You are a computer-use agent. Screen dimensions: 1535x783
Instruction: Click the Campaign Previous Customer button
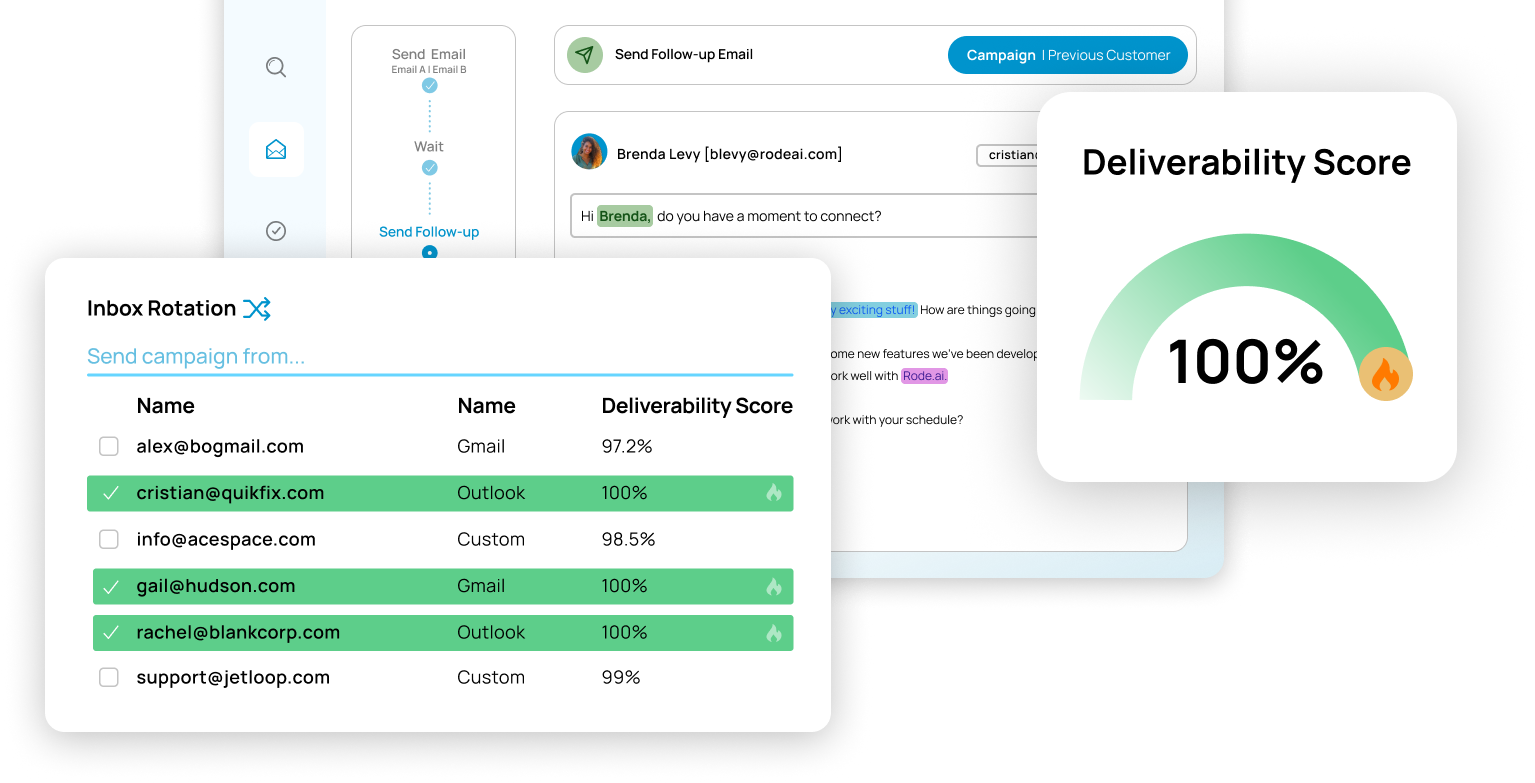1067,56
